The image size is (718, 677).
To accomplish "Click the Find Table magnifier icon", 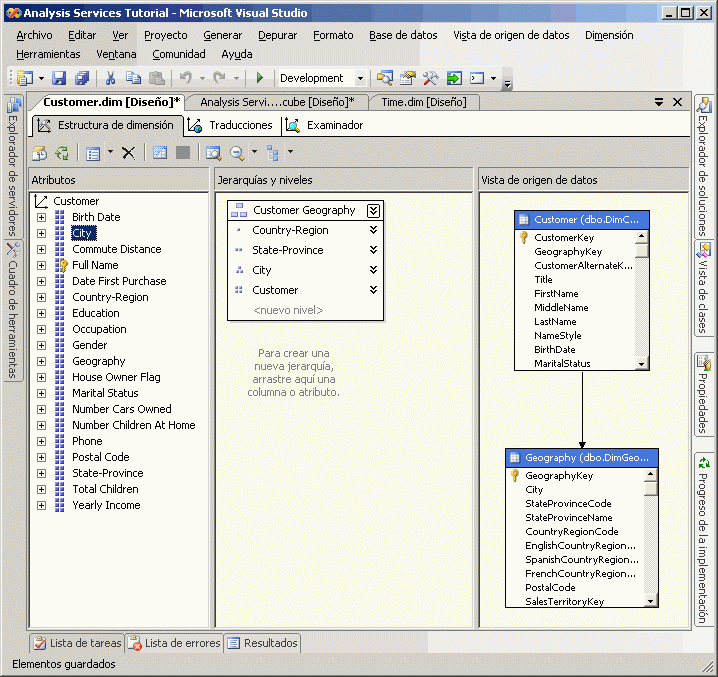I will [213, 153].
